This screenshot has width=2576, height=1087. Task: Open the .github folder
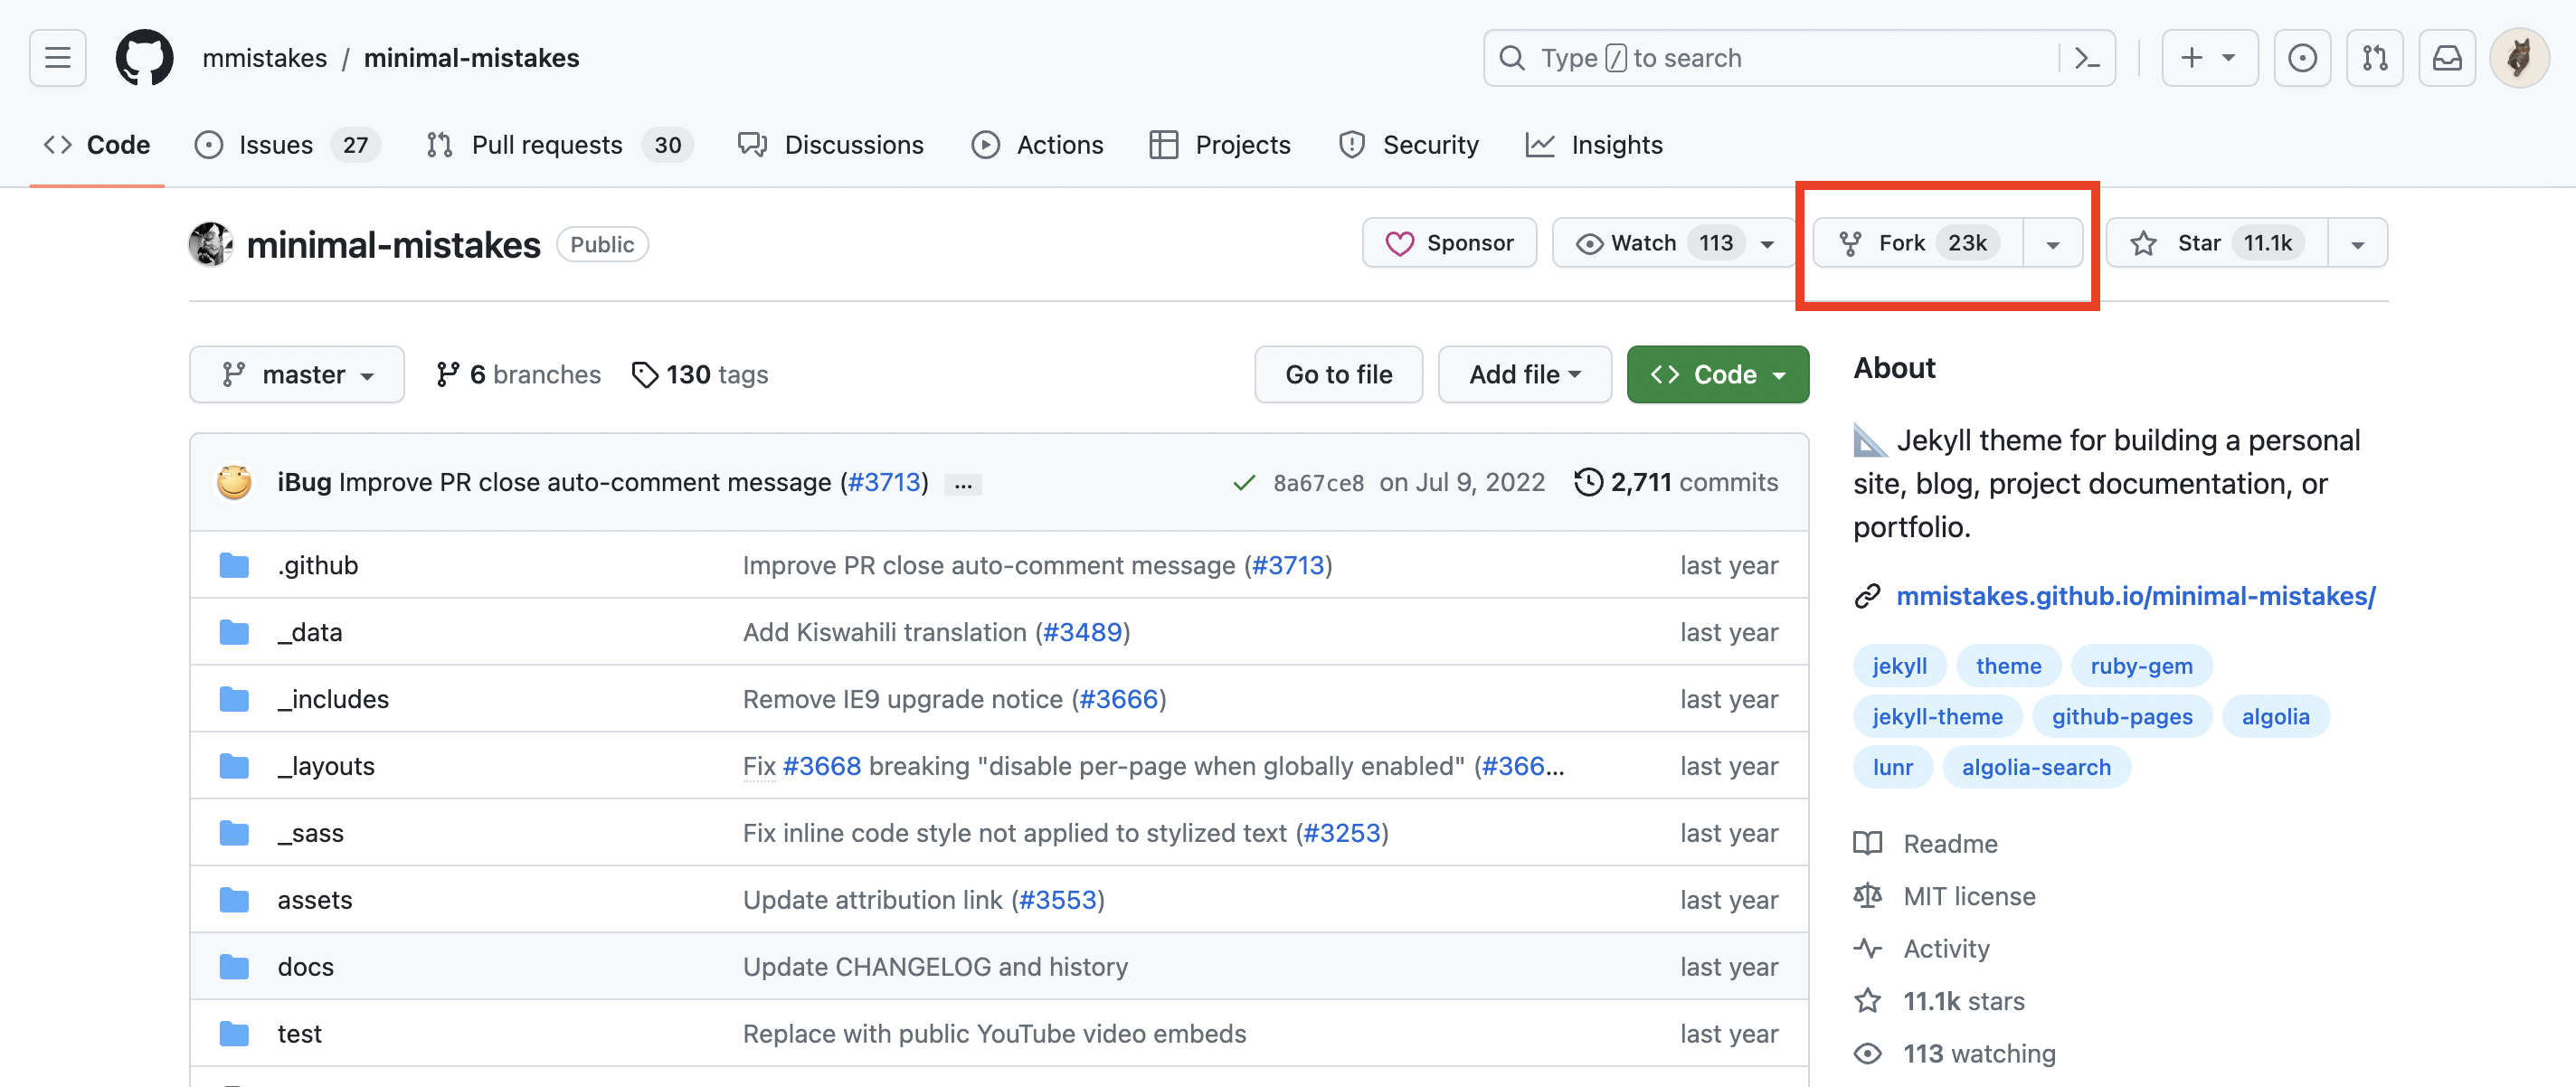[x=317, y=565]
